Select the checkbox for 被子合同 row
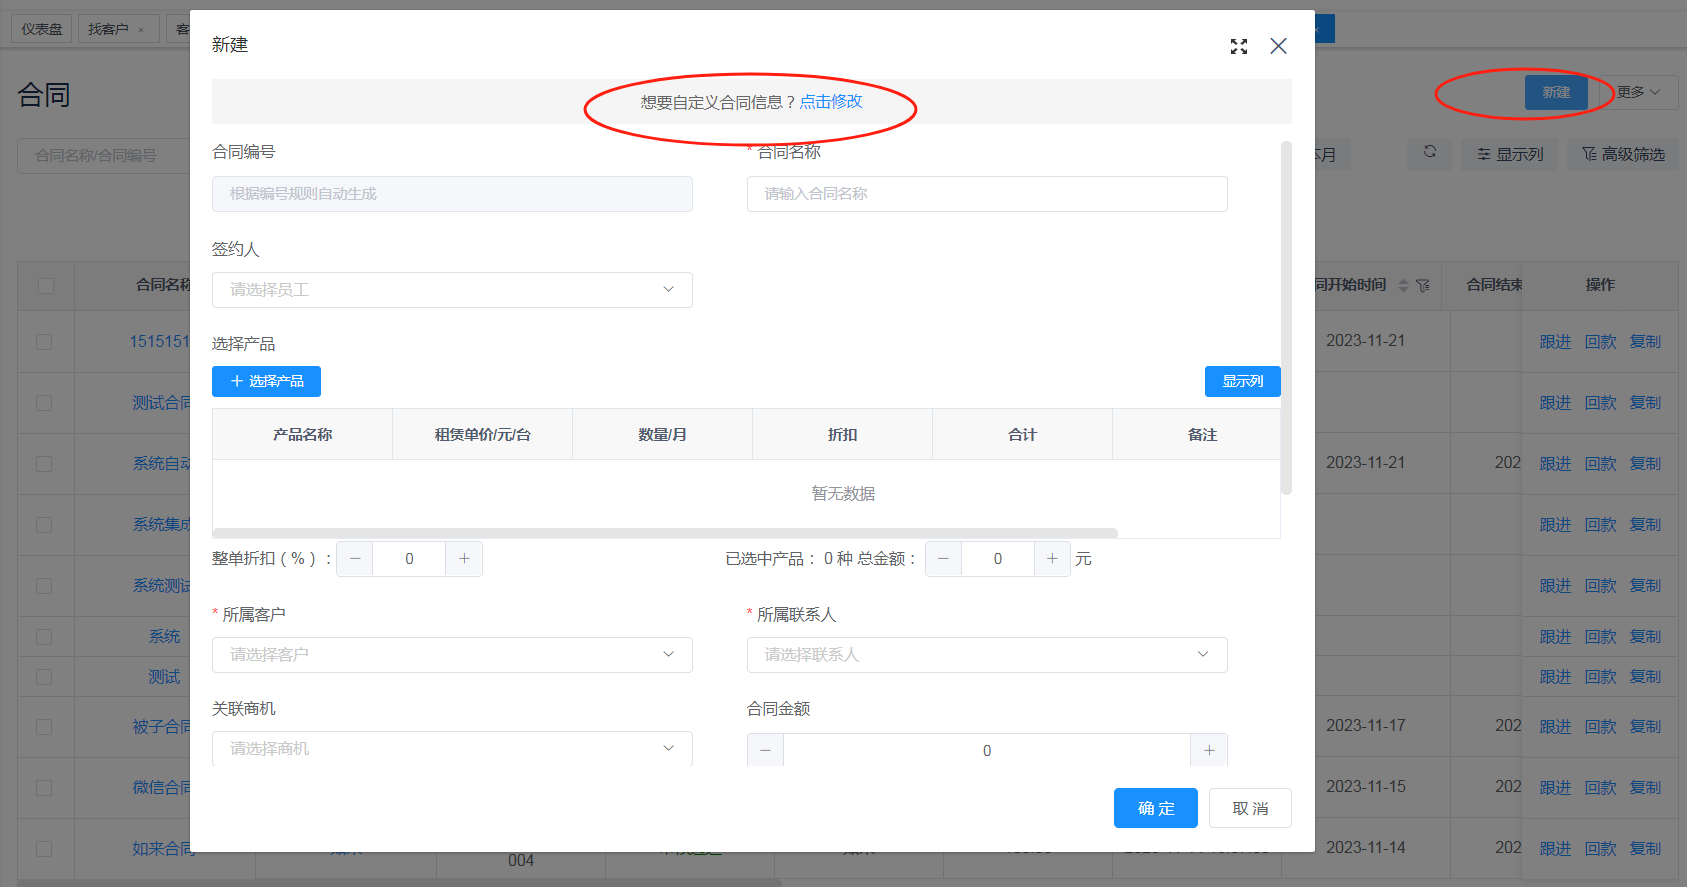The height and width of the screenshot is (887, 1687). [x=45, y=727]
